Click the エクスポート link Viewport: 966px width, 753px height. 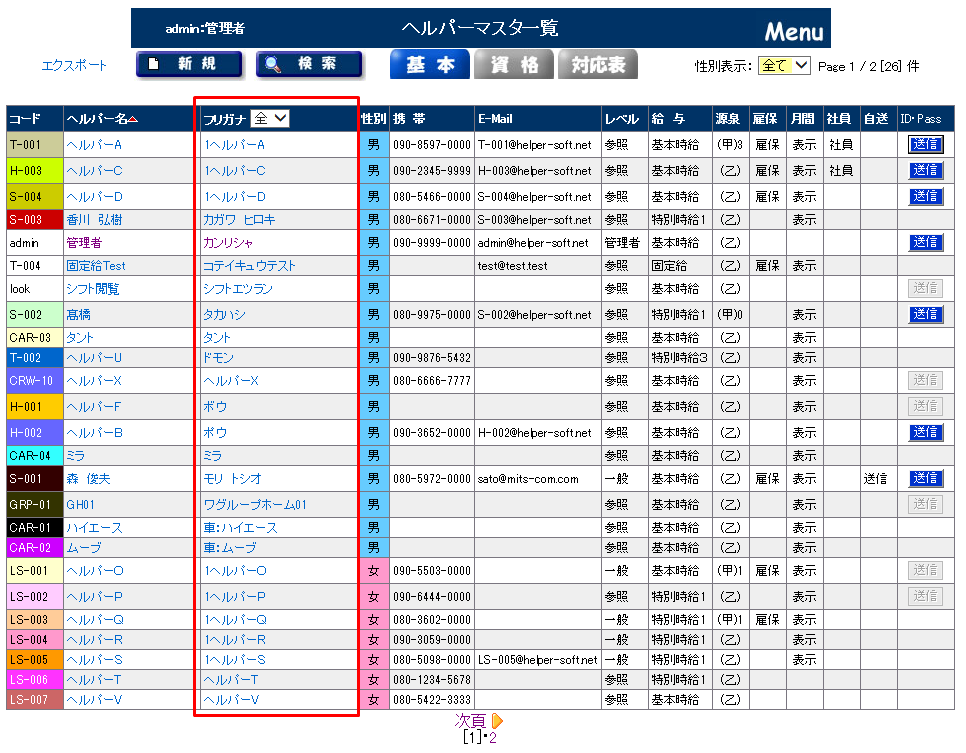(74, 66)
